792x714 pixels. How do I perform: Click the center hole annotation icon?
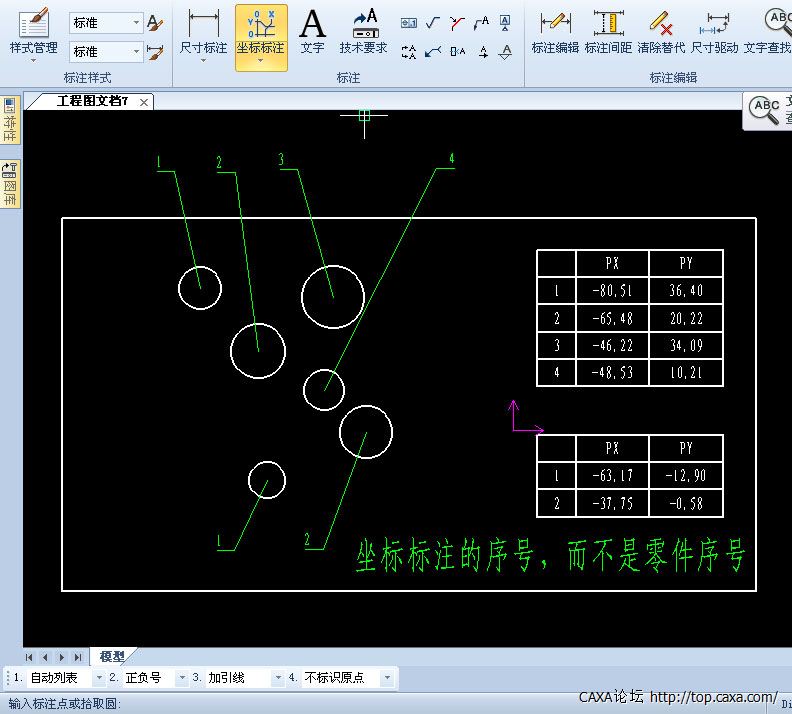pyautogui.click(x=458, y=52)
